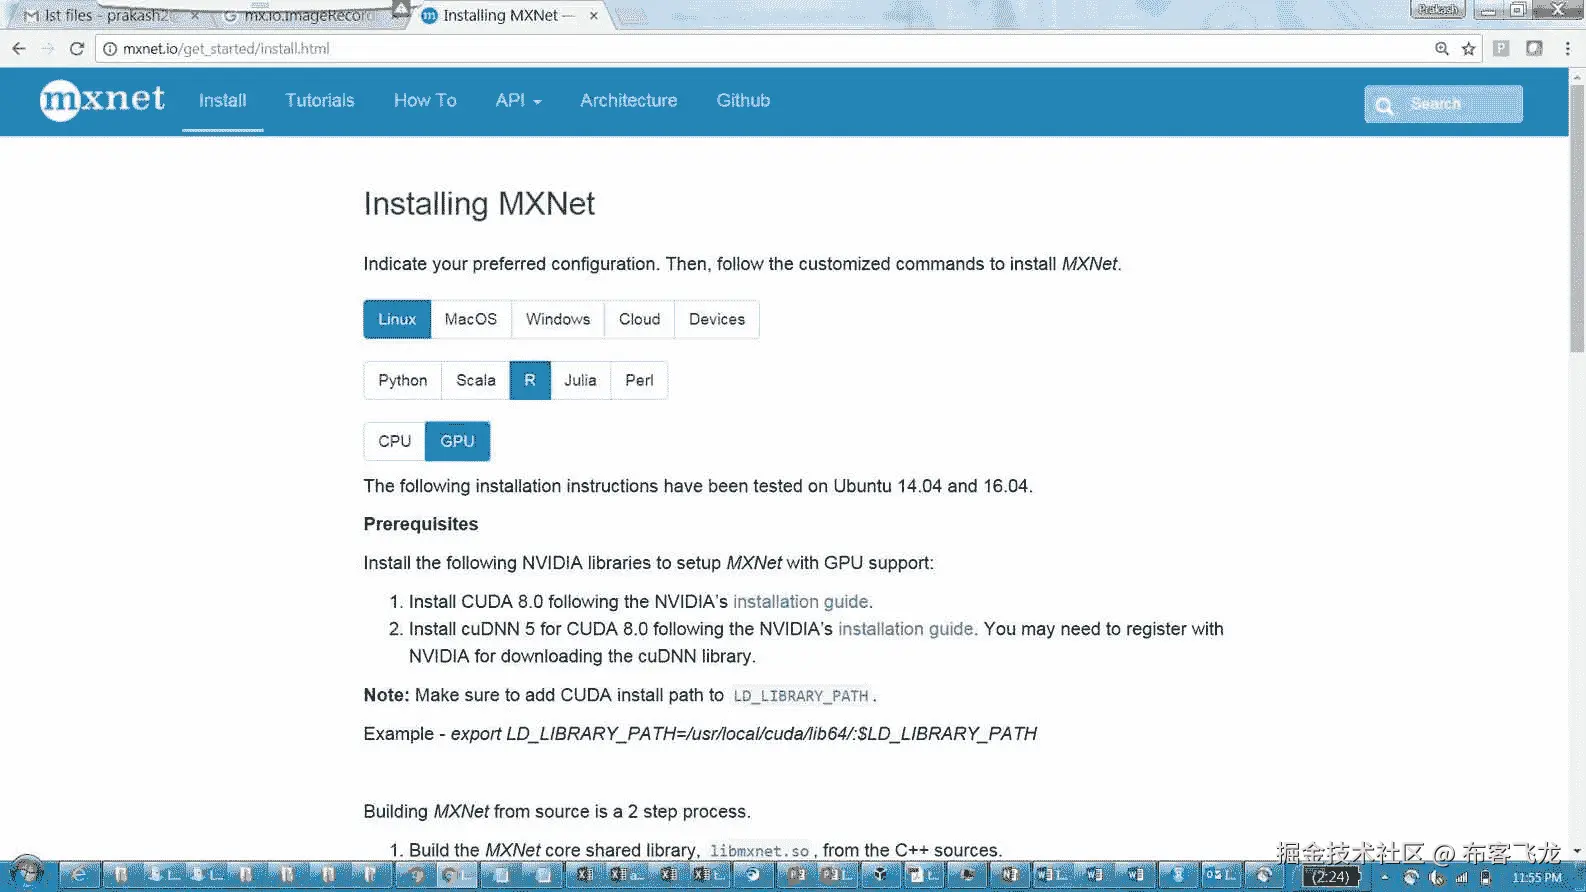
Task: Click the network signal icon in the system tray
Action: 1461,877
